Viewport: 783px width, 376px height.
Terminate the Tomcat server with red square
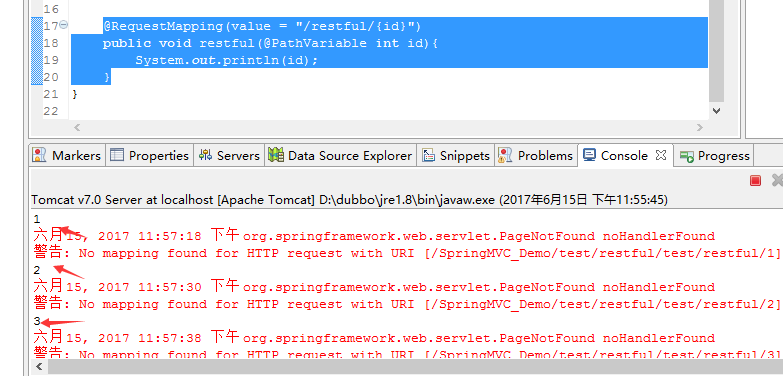756,180
